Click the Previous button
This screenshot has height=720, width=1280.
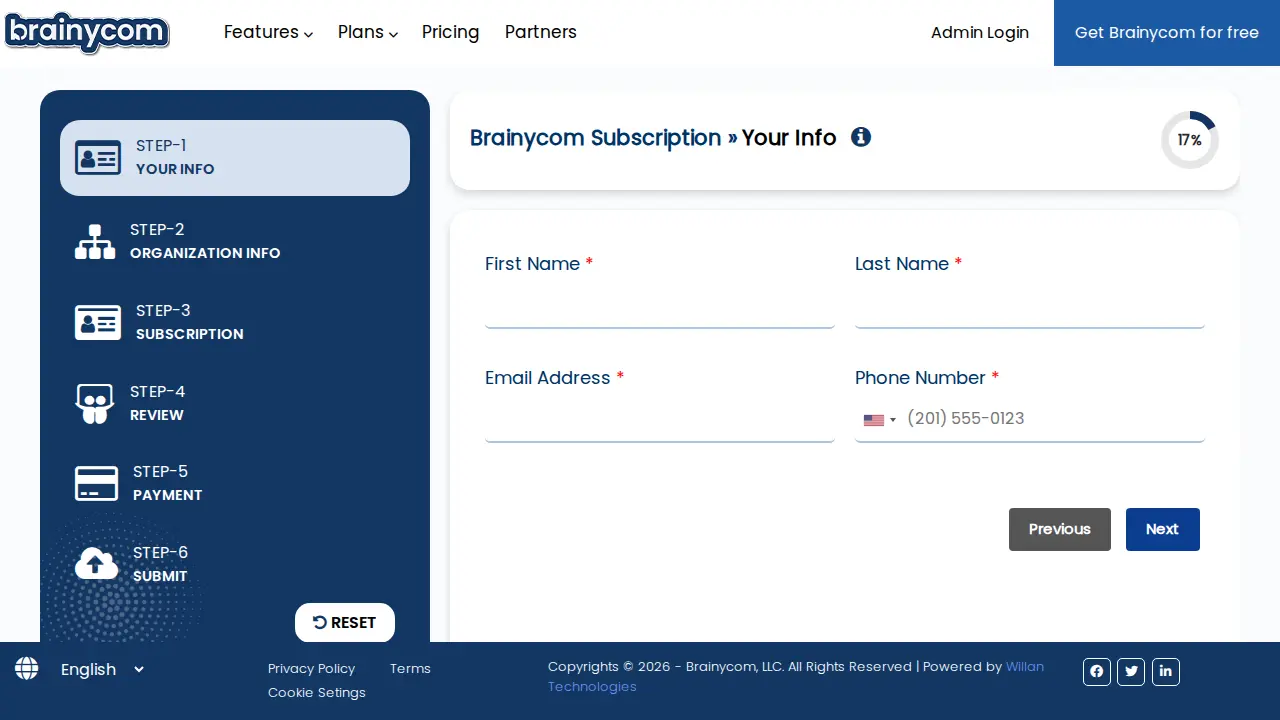[1060, 529]
